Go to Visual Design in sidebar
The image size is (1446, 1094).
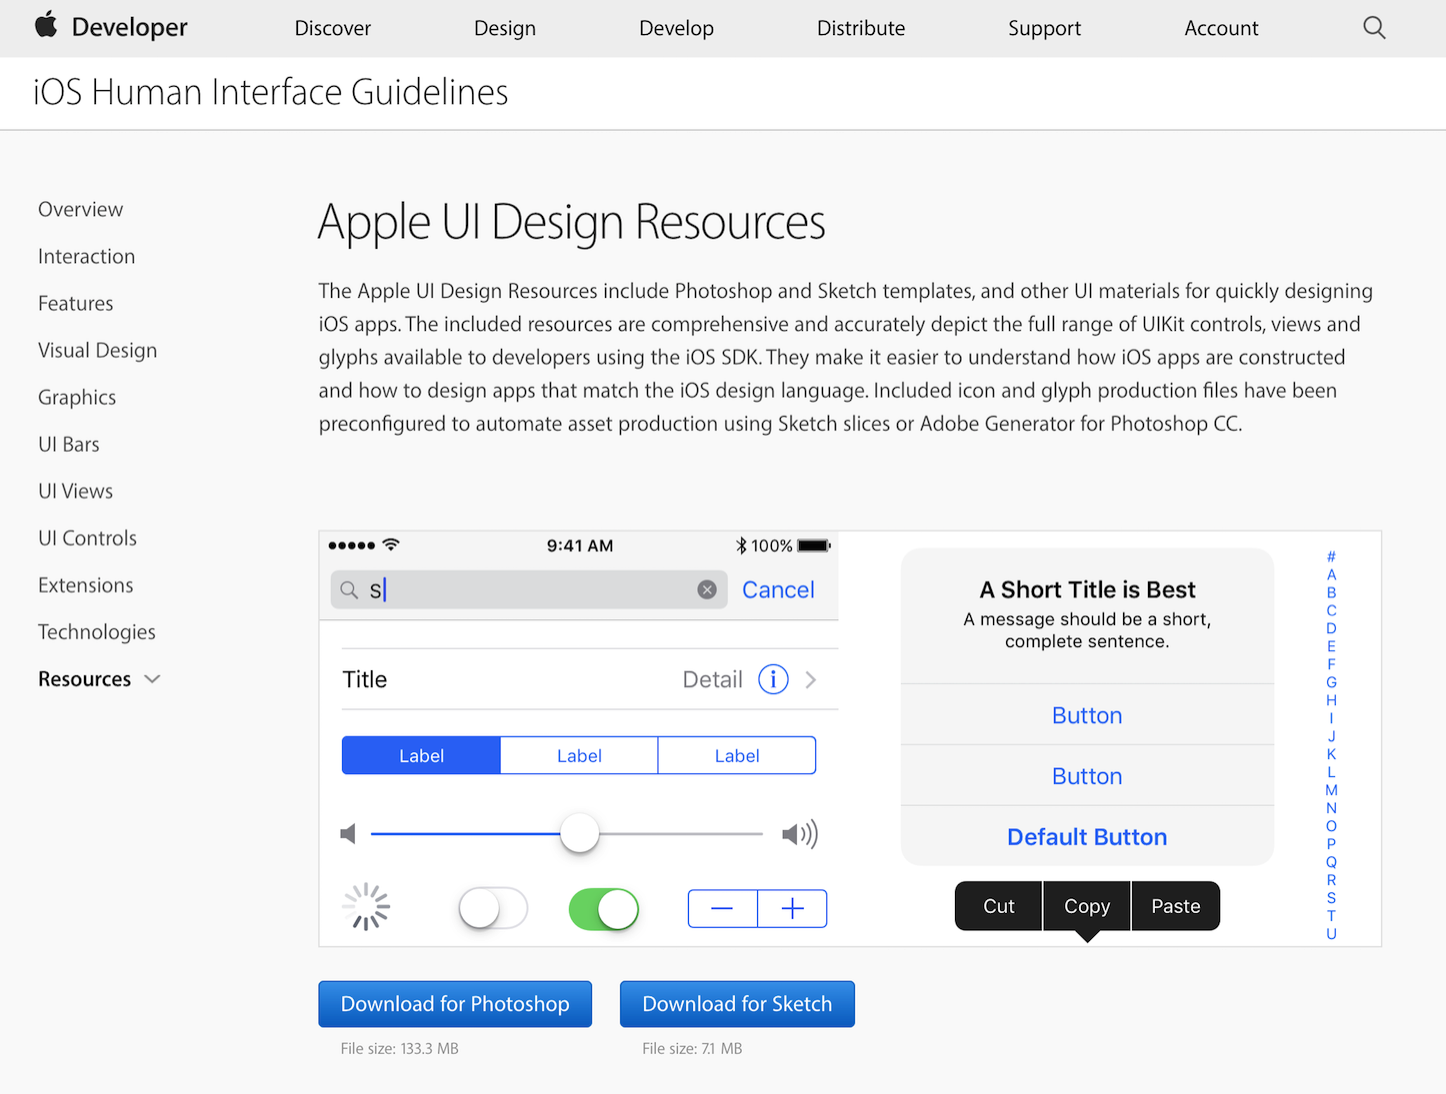point(98,350)
